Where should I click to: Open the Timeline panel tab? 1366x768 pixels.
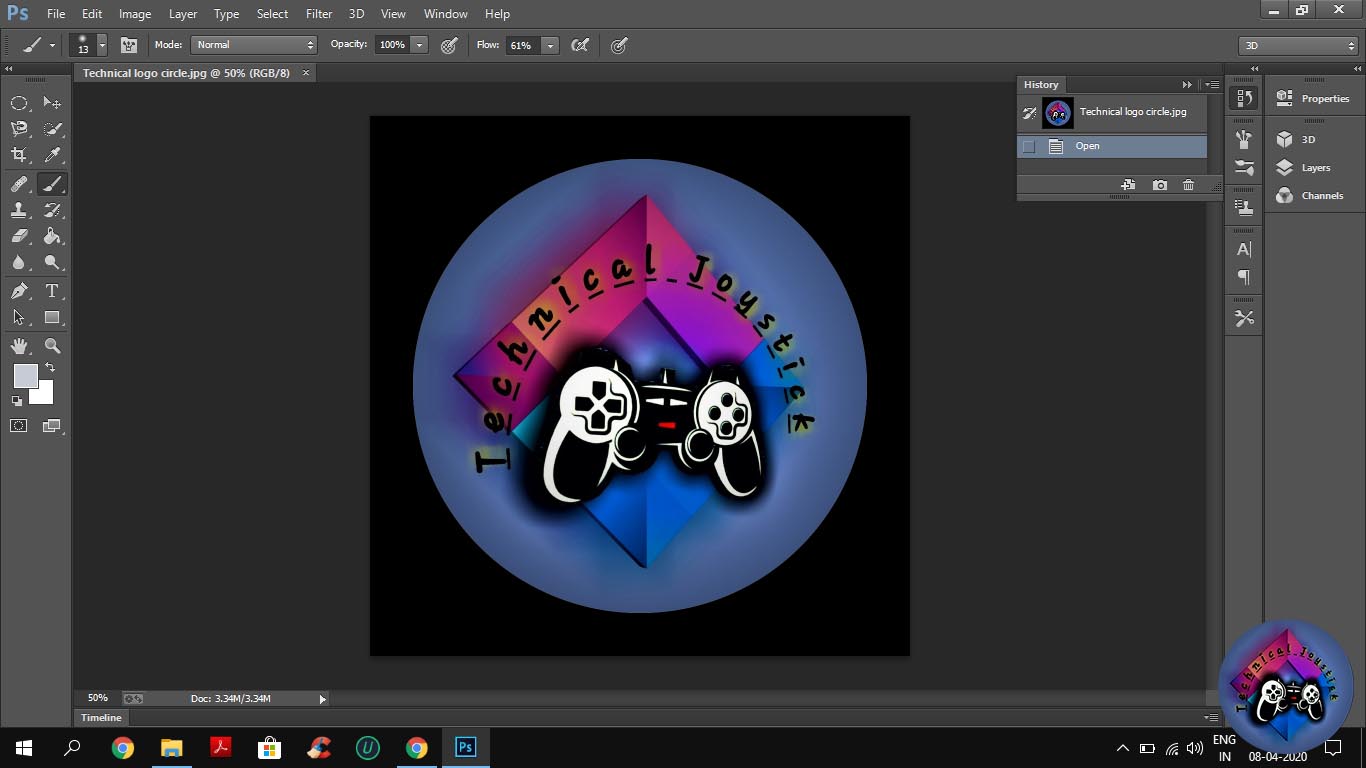[101, 717]
